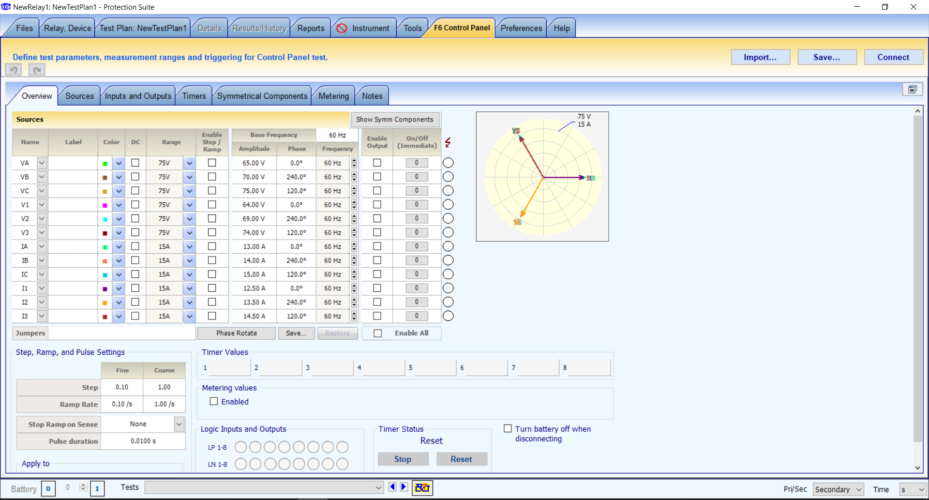Enable Metering values checkbox
The height and width of the screenshot is (500, 929).
click(214, 401)
